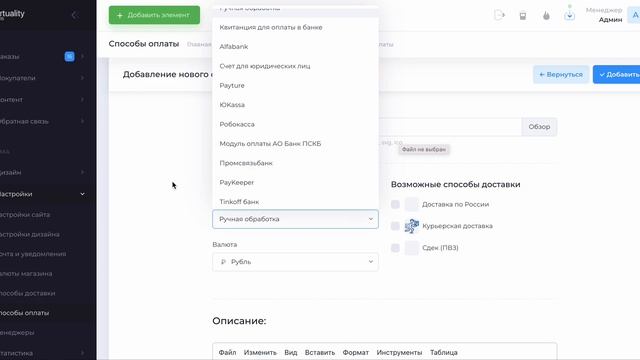Viewport: 640px width, 360px height.
Task: Click the Доставка по России icon placeholder
Action: tap(411, 204)
